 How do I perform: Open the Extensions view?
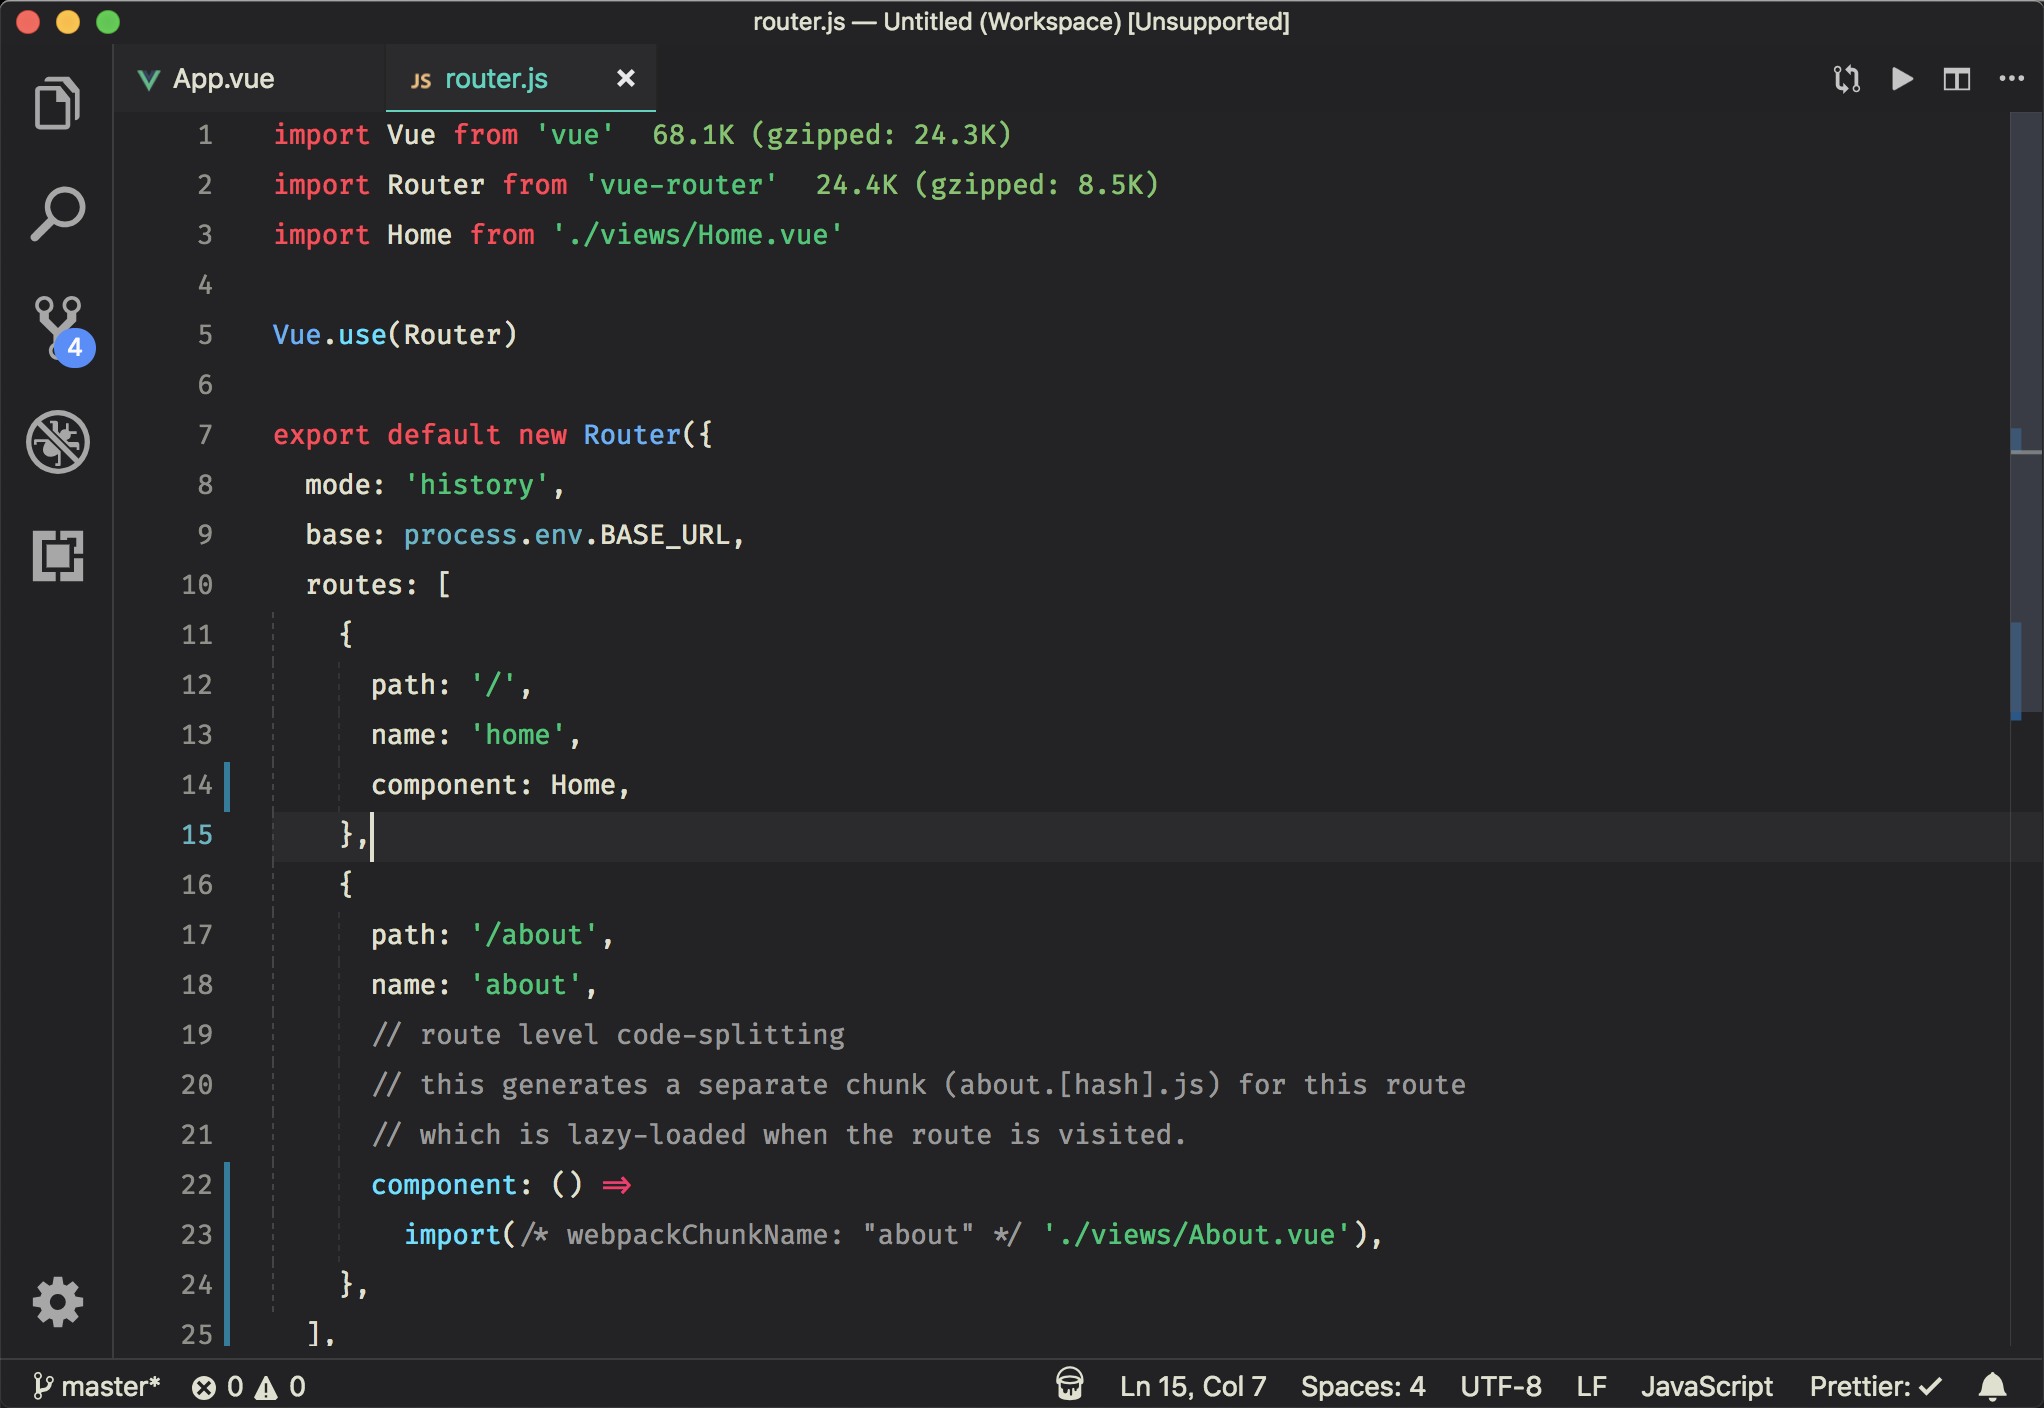[x=57, y=555]
